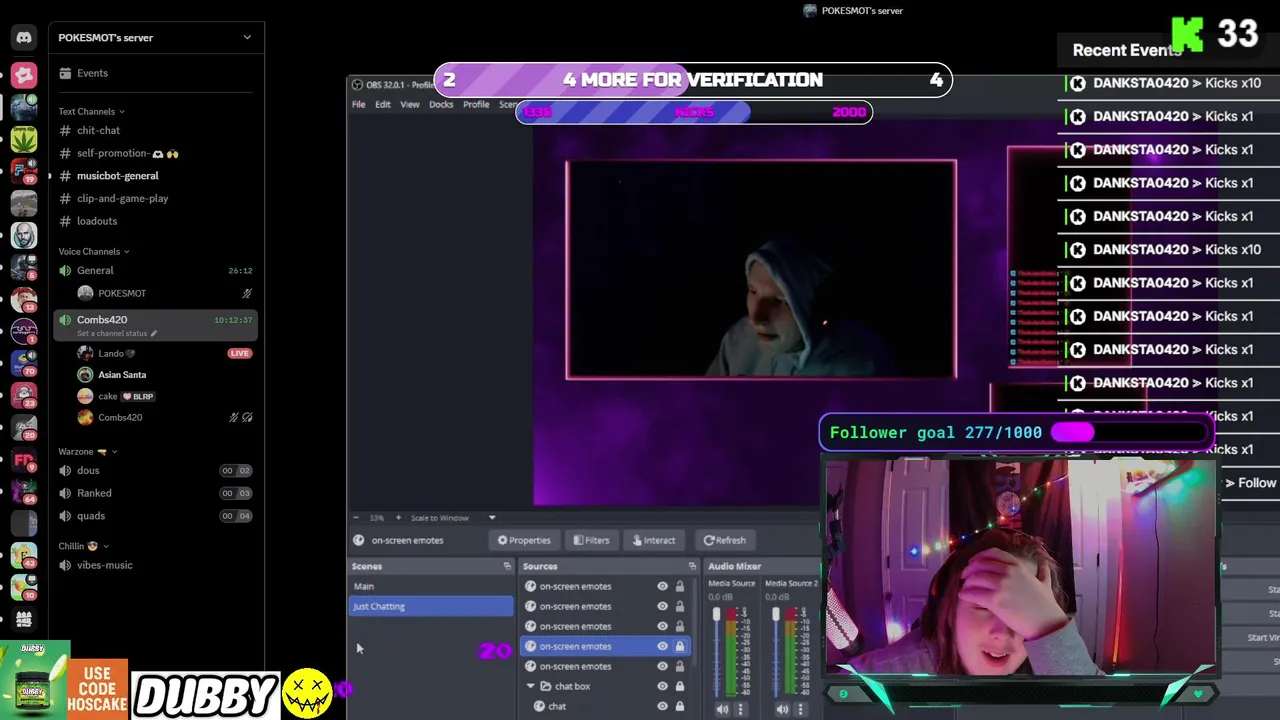Toggle lock on topmost on-screen emotes source
Screen dimensions: 1280x720
click(x=680, y=586)
